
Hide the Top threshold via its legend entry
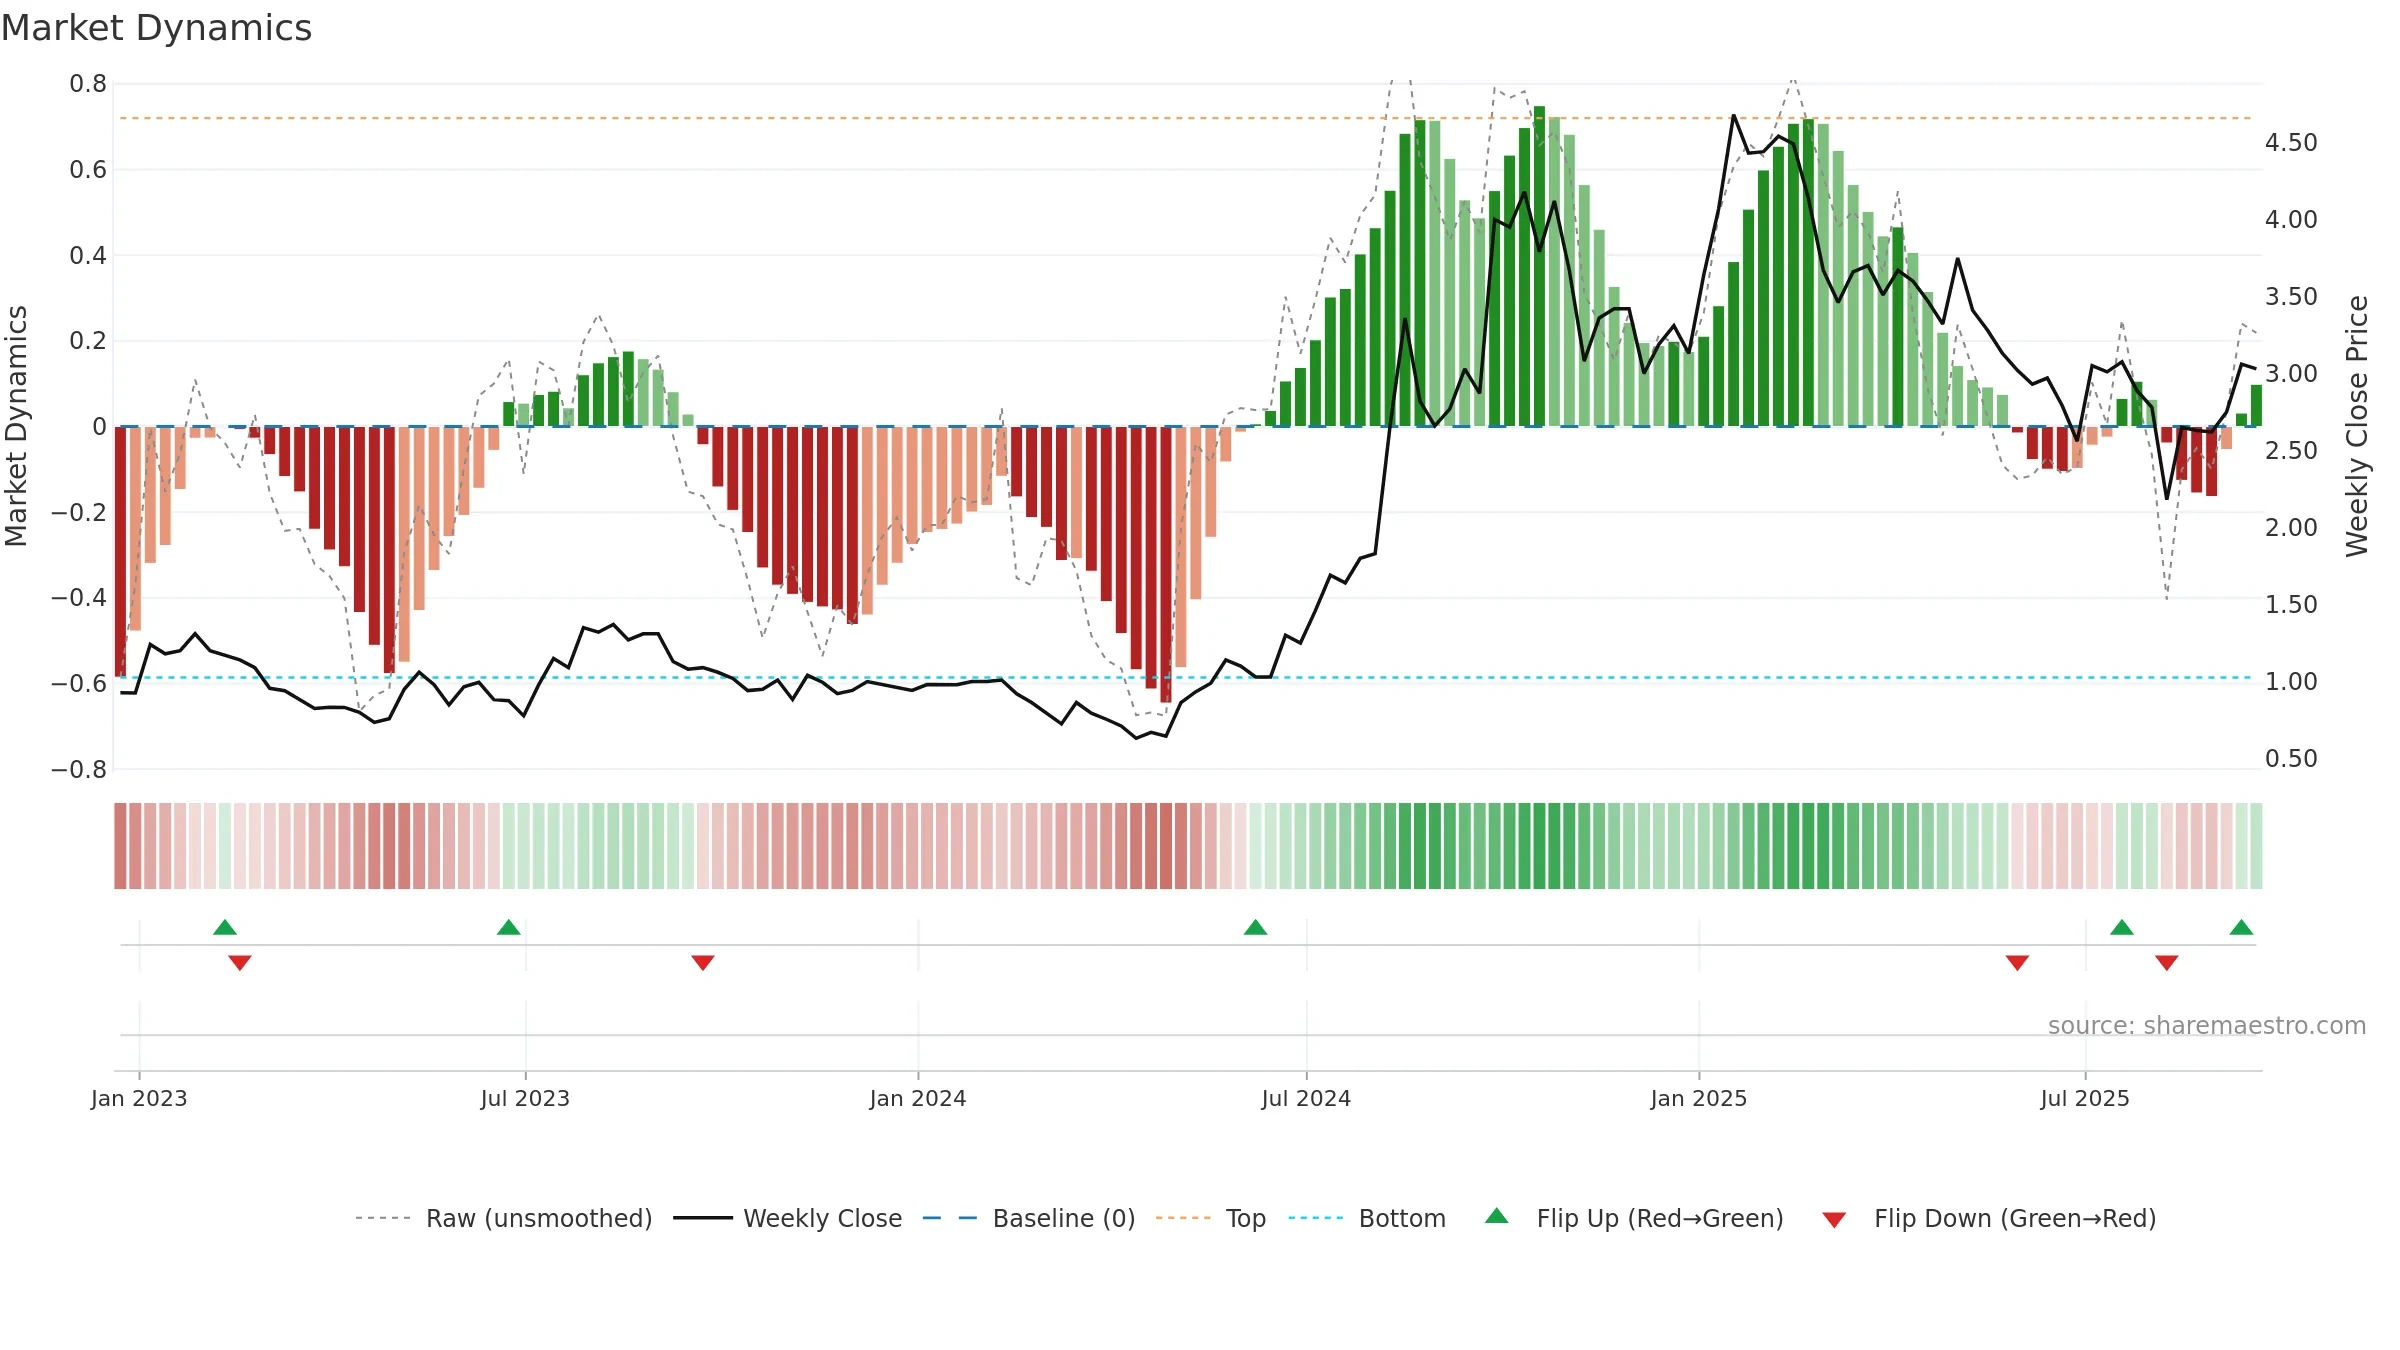click(x=1211, y=1219)
